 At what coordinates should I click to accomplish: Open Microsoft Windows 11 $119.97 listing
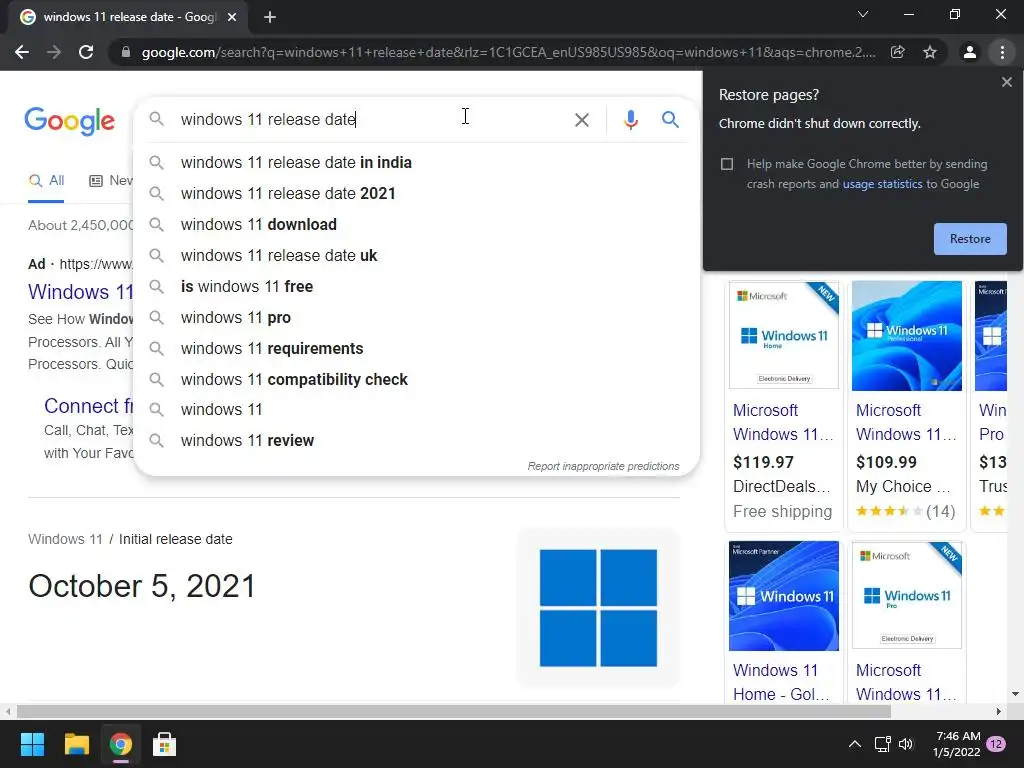tap(783, 423)
